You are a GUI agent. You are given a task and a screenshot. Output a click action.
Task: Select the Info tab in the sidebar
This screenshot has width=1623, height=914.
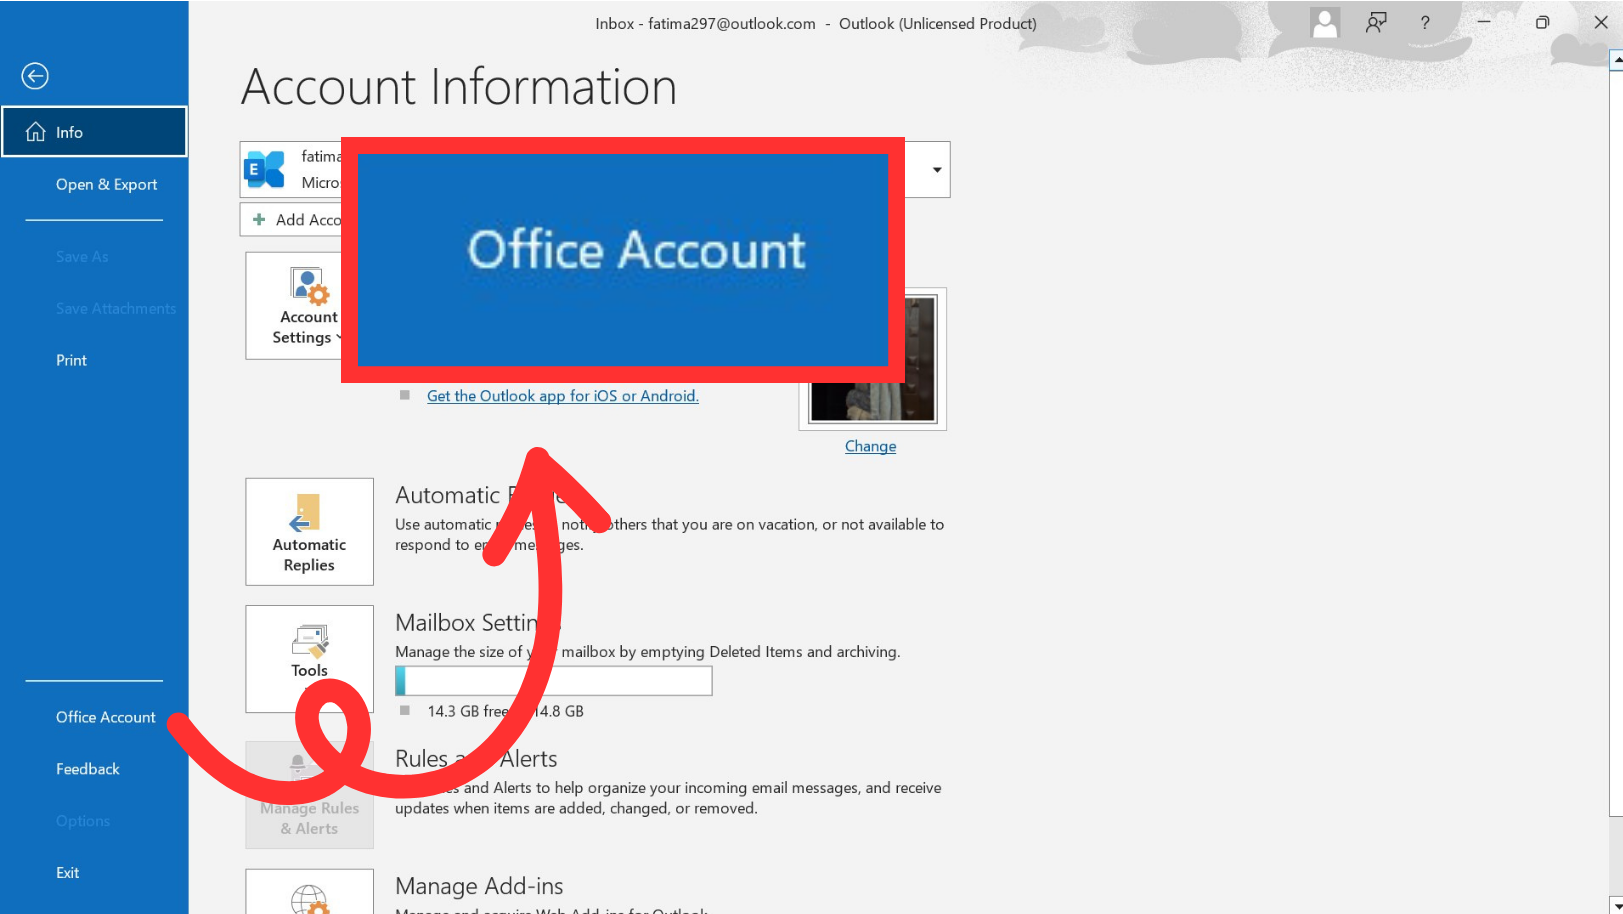tap(94, 132)
